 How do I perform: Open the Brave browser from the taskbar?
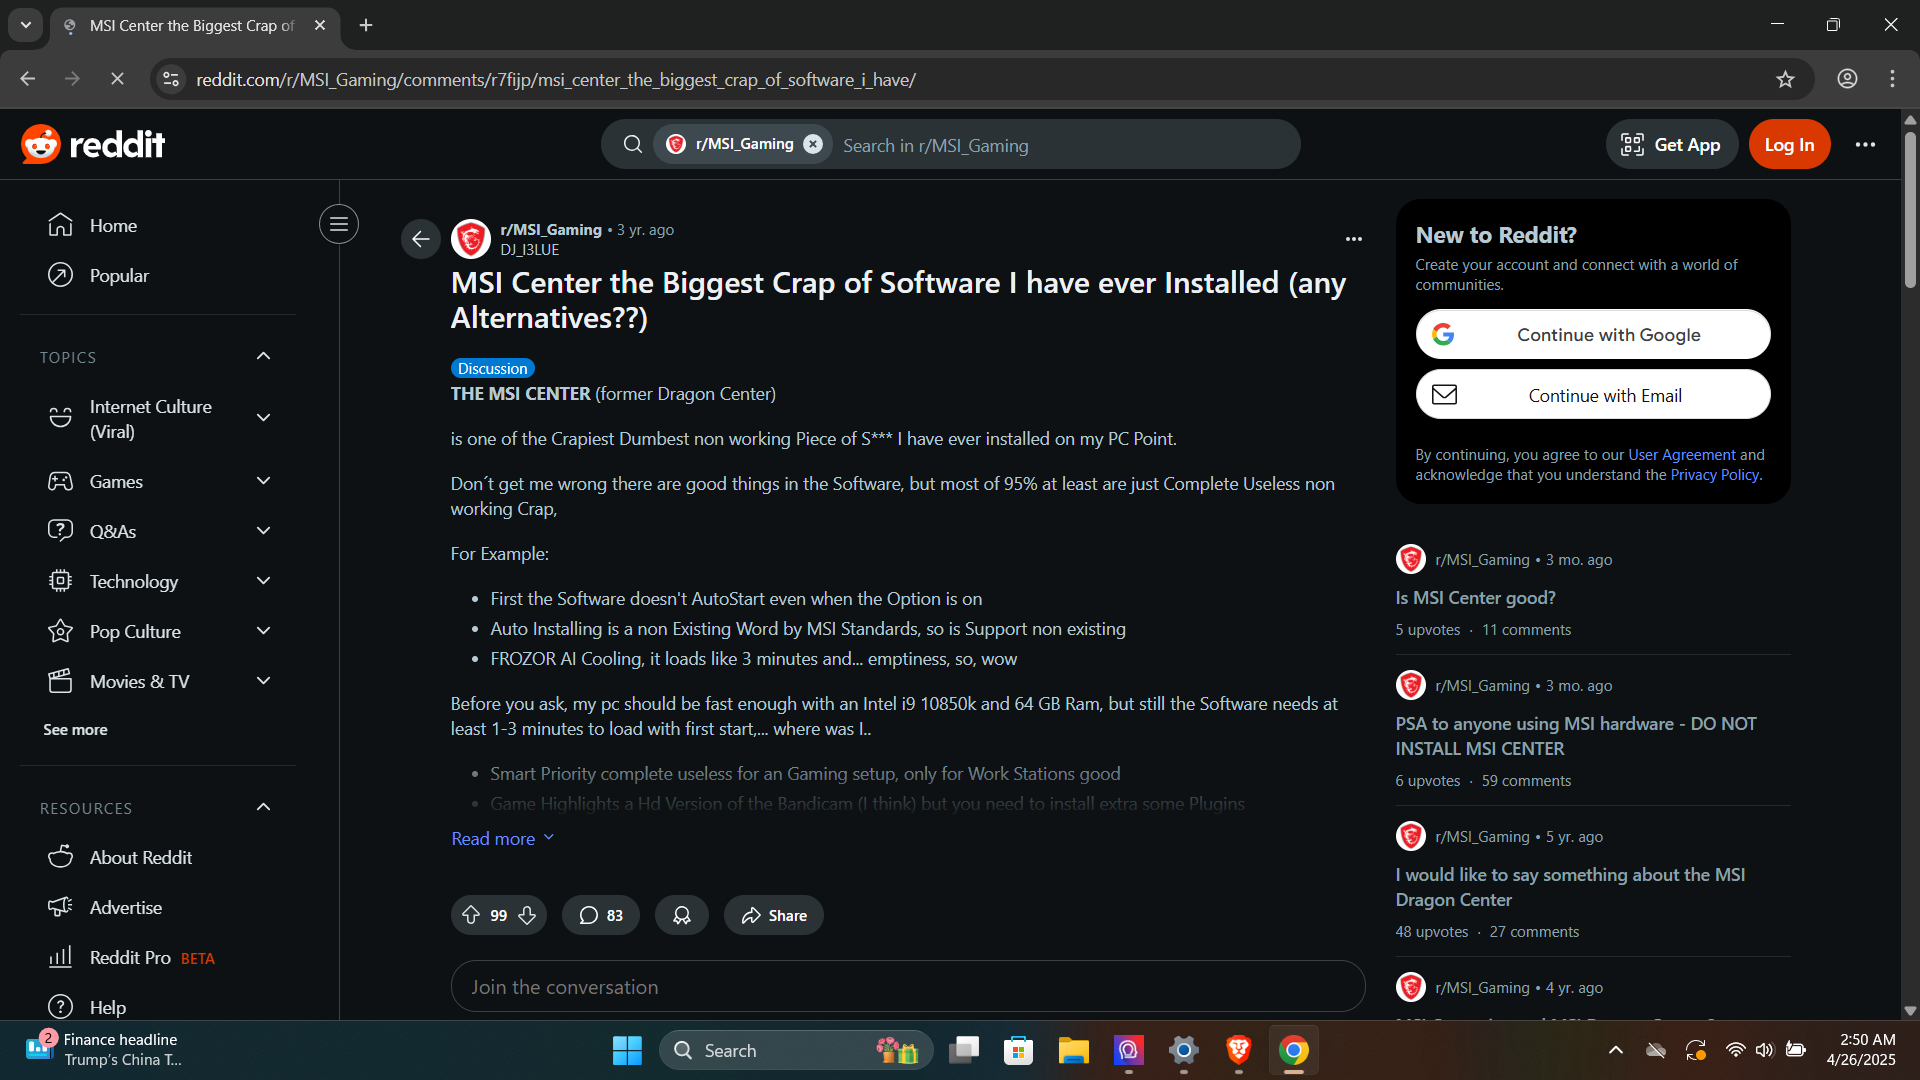tap(1238, 1050)
